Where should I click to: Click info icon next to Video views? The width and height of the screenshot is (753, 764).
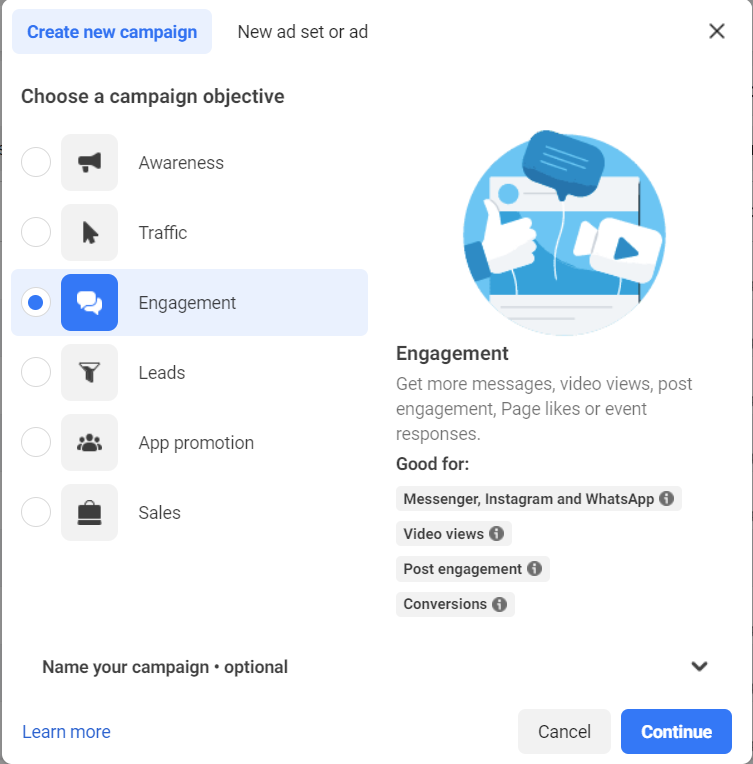497,534
